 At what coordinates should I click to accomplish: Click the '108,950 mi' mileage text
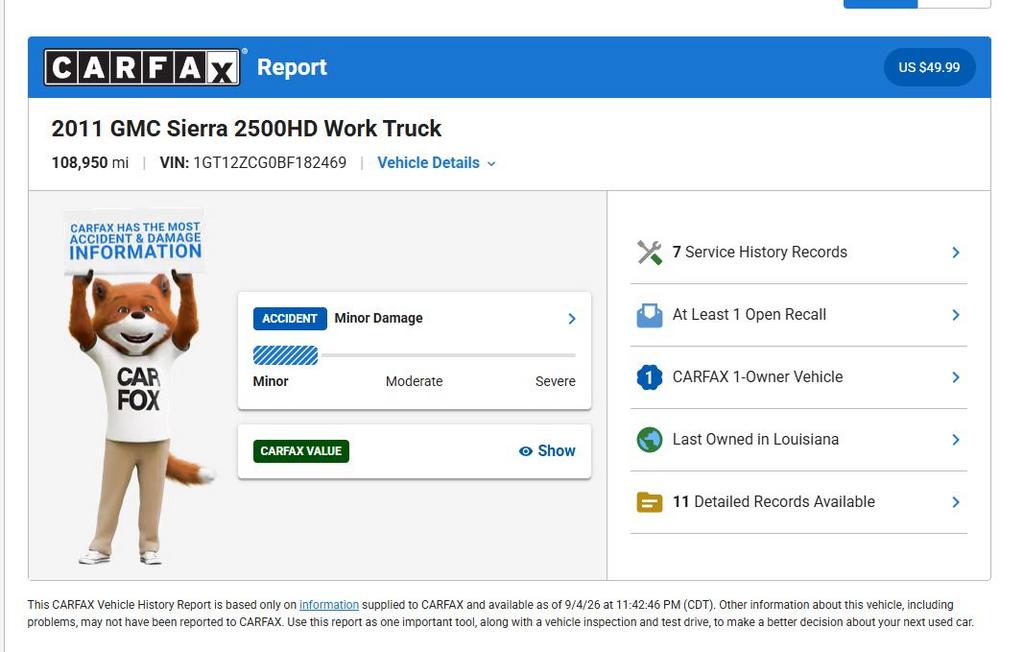(90, 163)
